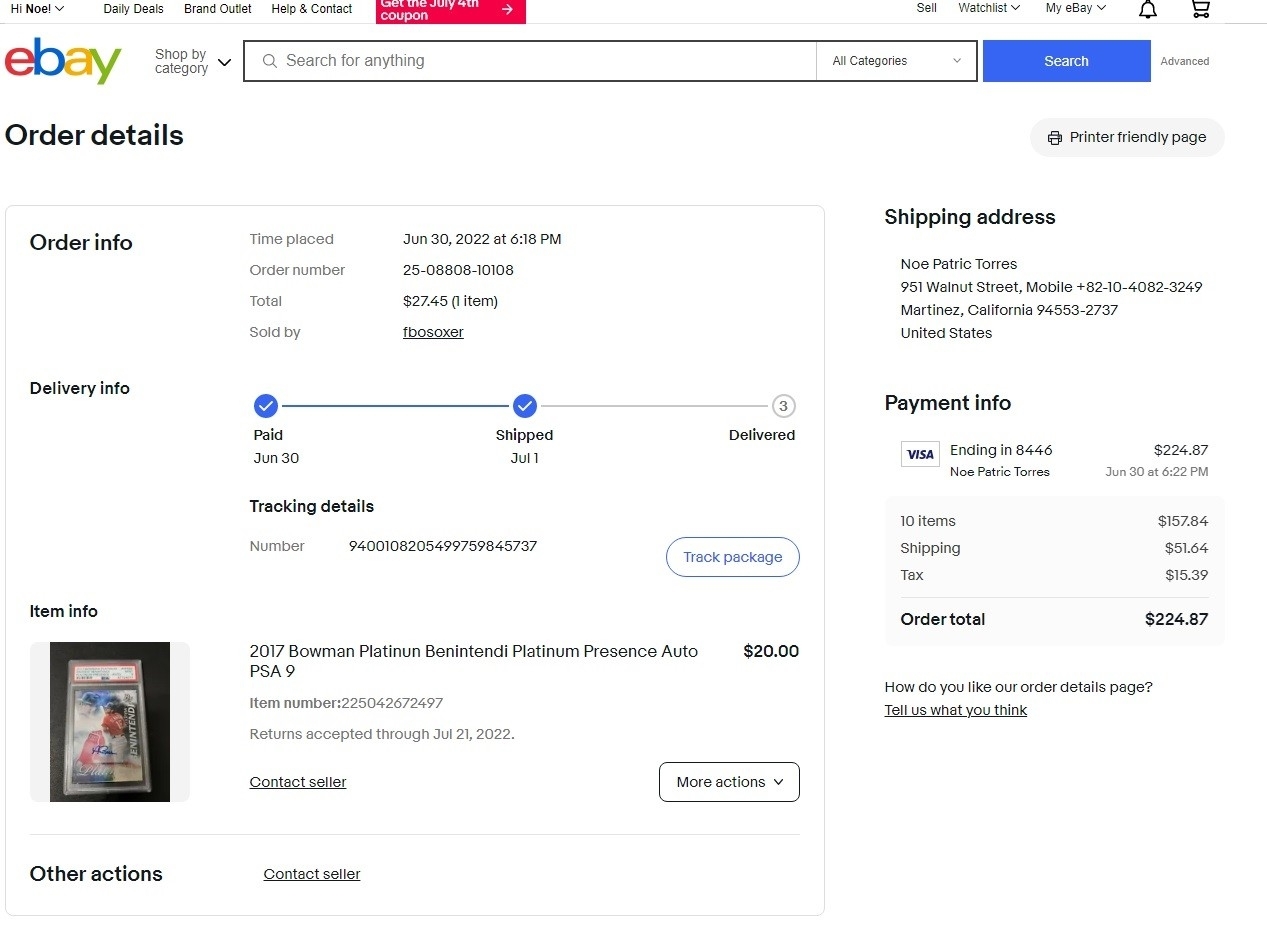
Task: Open Daily Deals
Action: 133,9
